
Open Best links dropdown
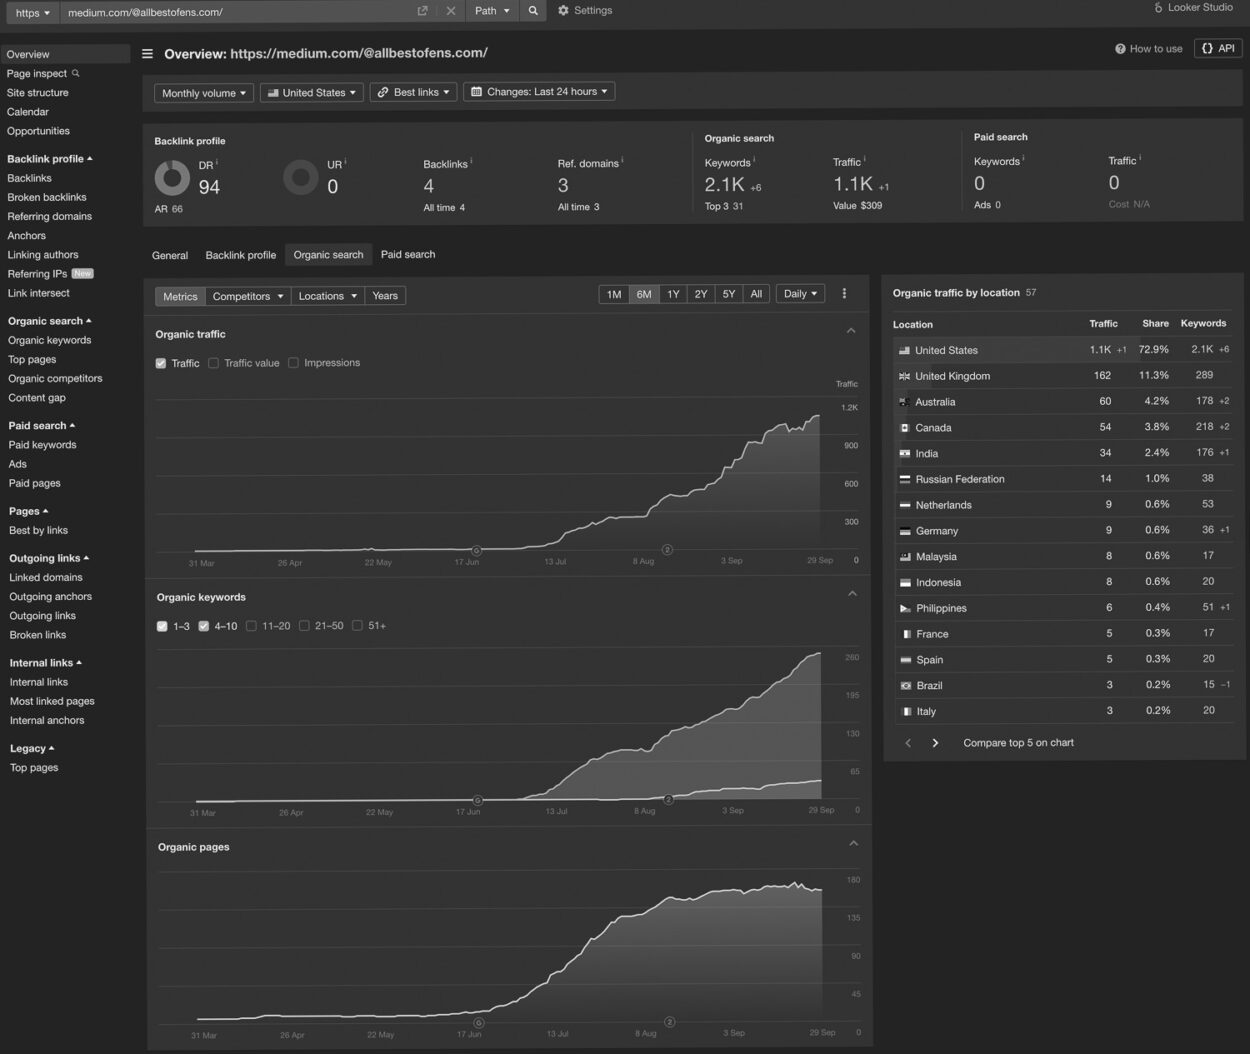pos(414,92)
